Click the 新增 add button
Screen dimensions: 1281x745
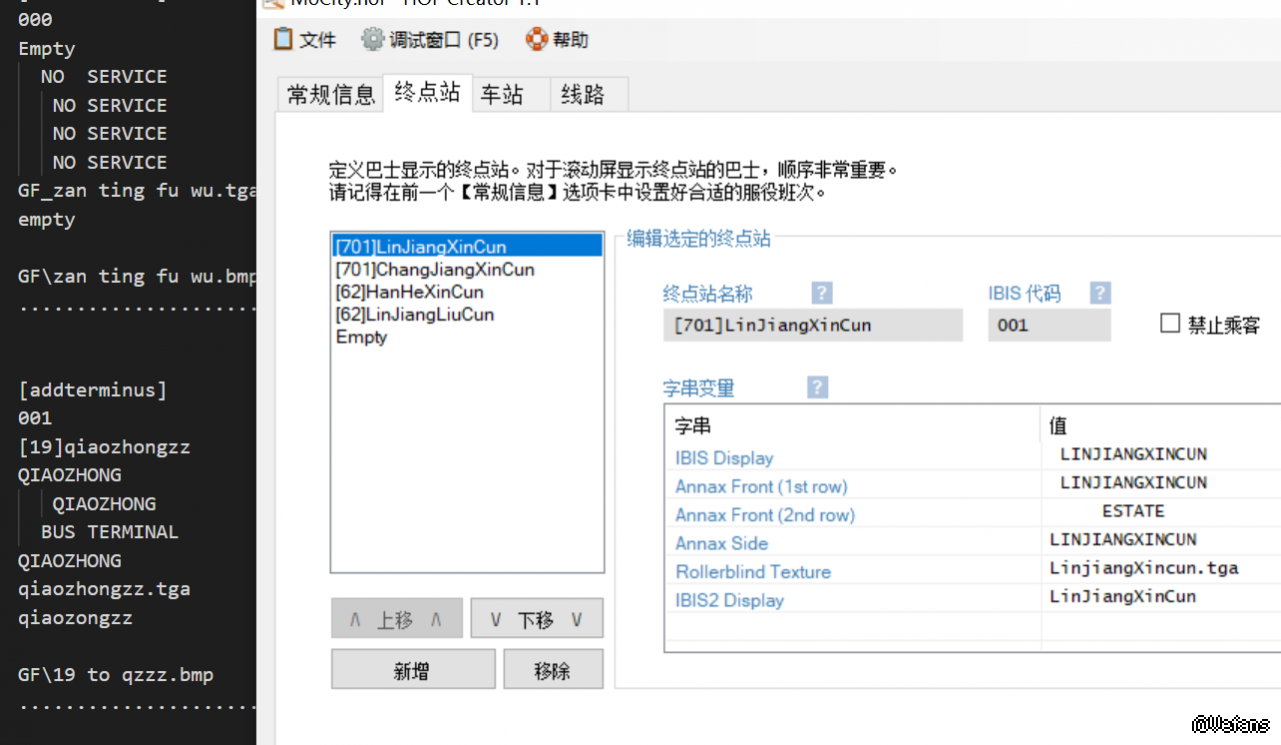tap(413, 670)
